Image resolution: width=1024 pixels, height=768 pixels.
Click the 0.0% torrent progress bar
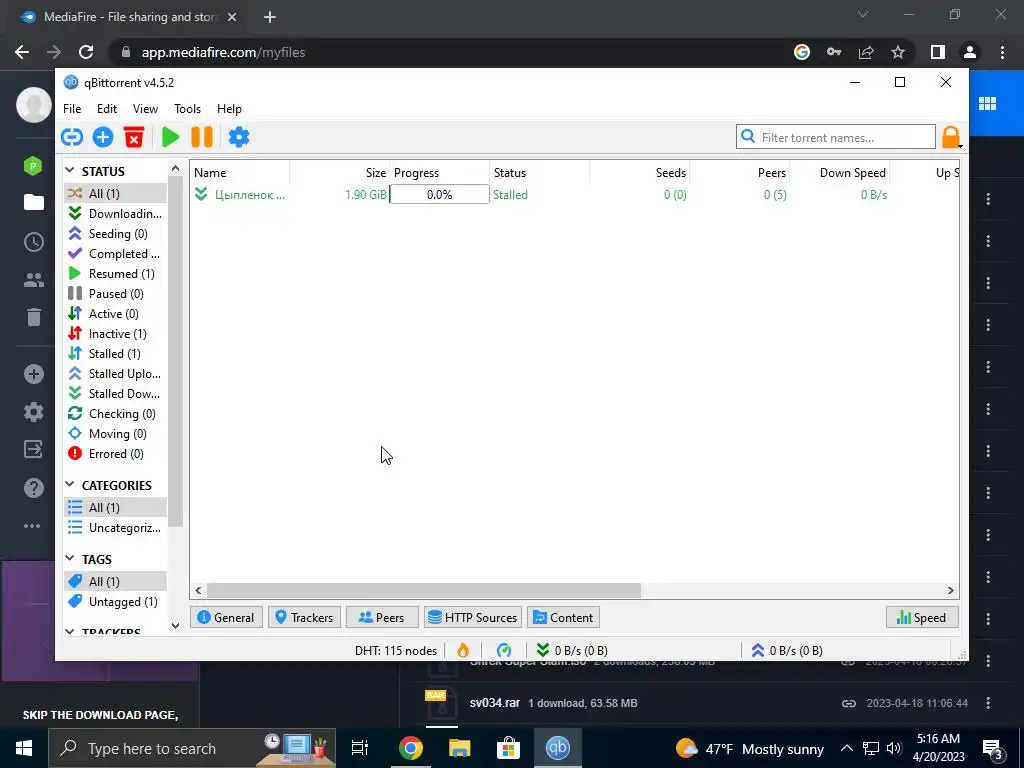[x=440, y=195]
